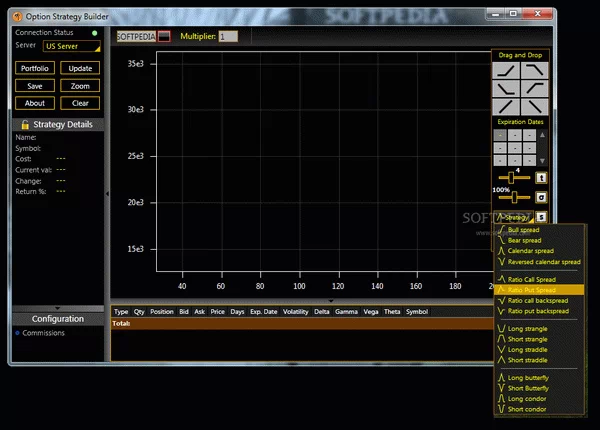Choose Long butterfly from the strategy list
This screenshot has height=430, width=600.
[x=529, y=377]
